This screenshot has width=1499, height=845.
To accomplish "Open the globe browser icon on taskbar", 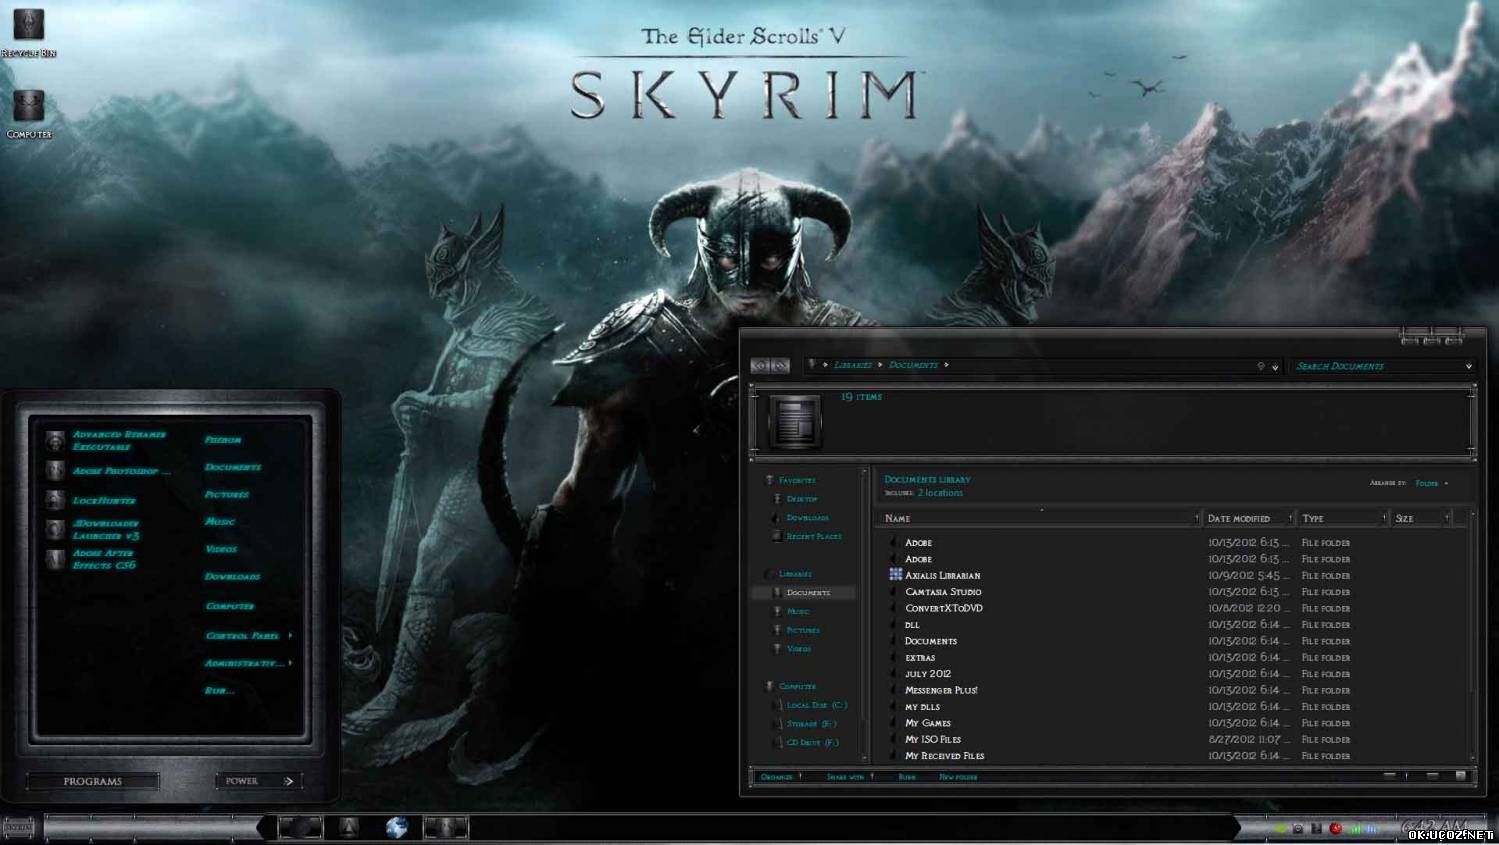I will click(x=397, y=827).
